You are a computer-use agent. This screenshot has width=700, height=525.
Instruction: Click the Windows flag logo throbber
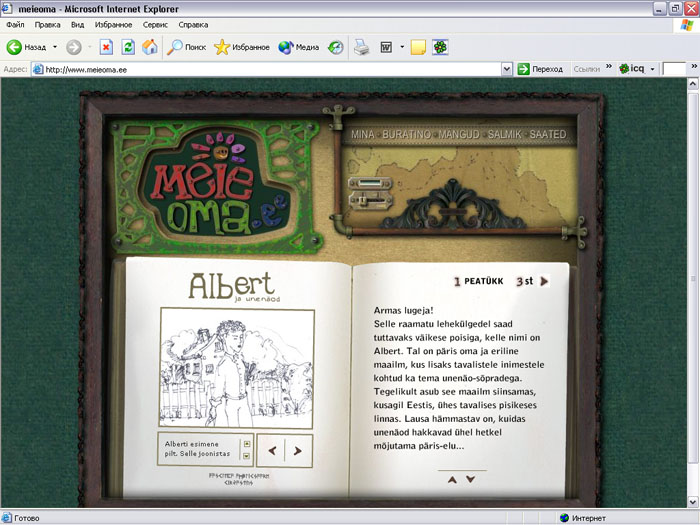[687, 25]
